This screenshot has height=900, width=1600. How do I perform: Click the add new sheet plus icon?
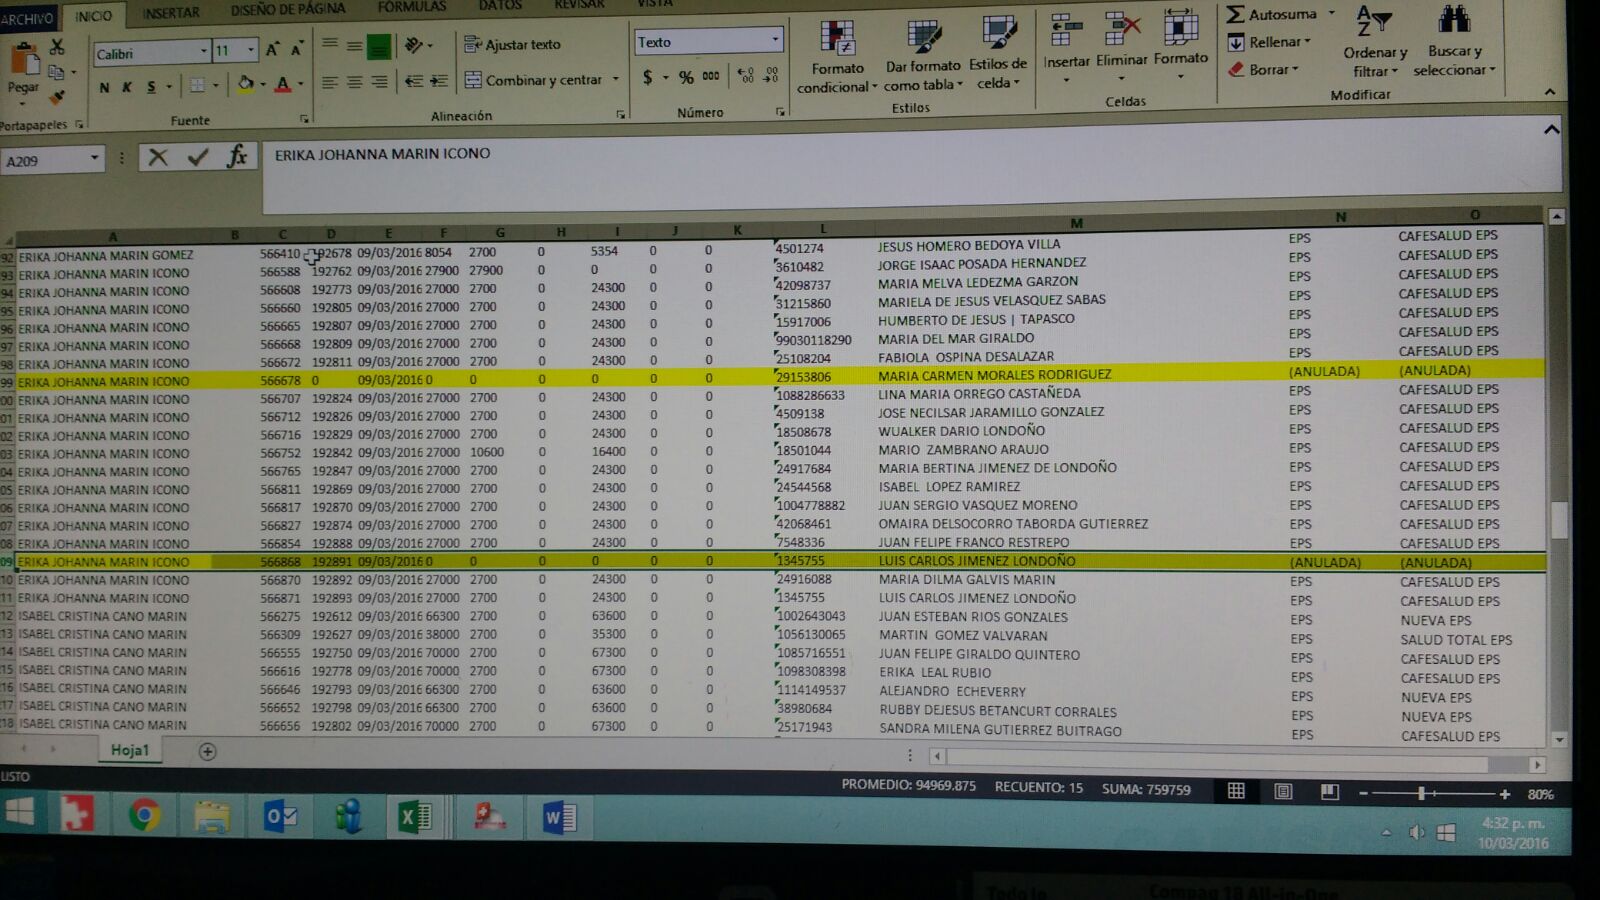[x=207, y=751]
